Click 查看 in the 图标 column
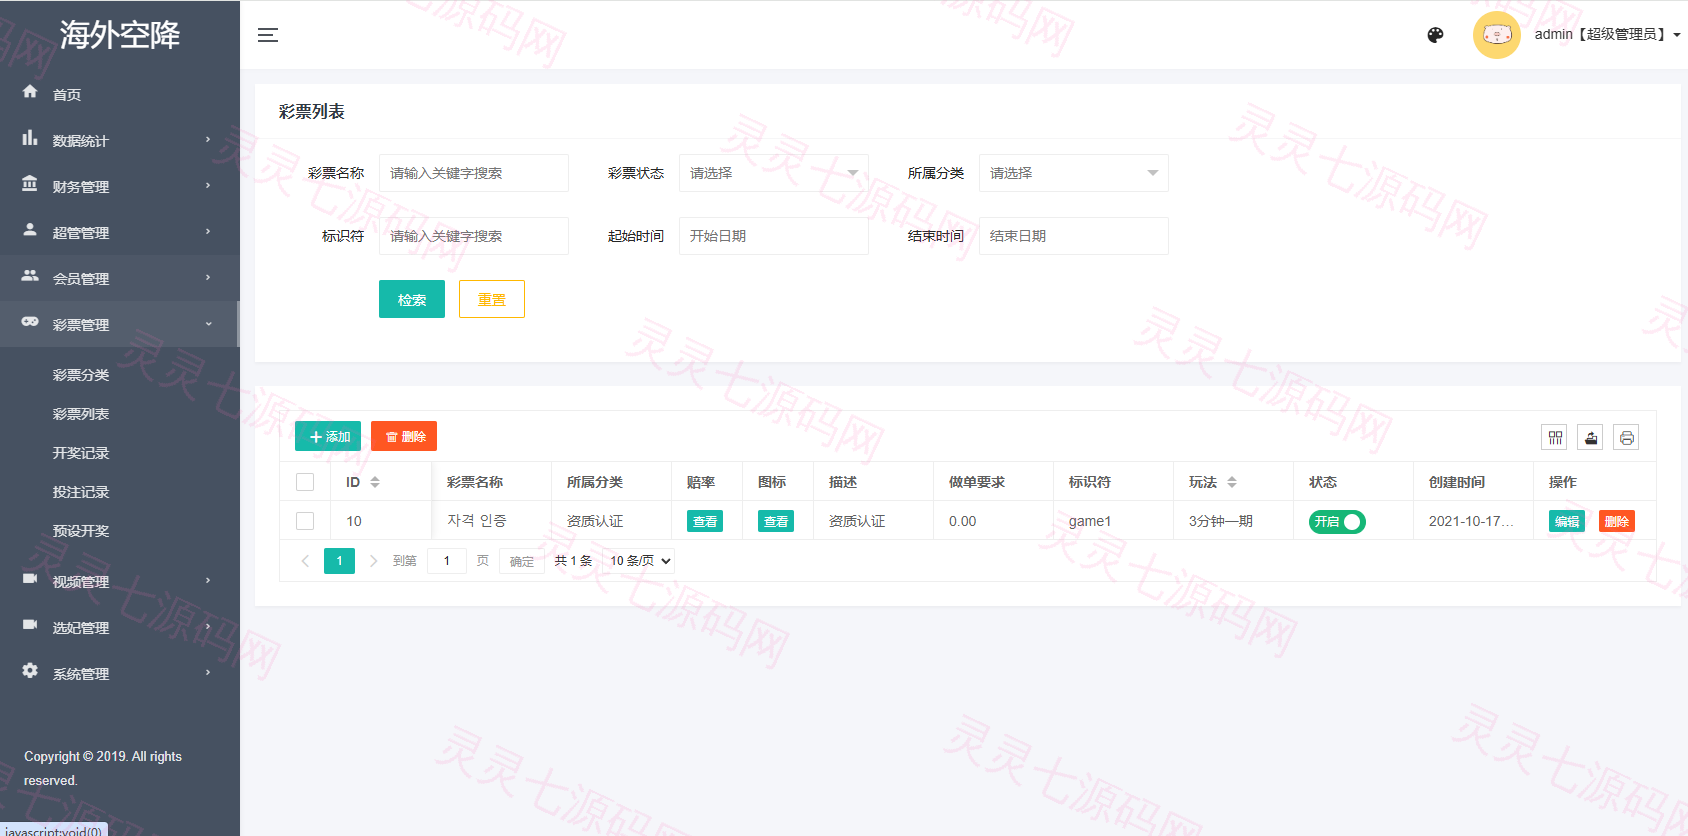Screen dimensions: 1688x836 (776, 521)
